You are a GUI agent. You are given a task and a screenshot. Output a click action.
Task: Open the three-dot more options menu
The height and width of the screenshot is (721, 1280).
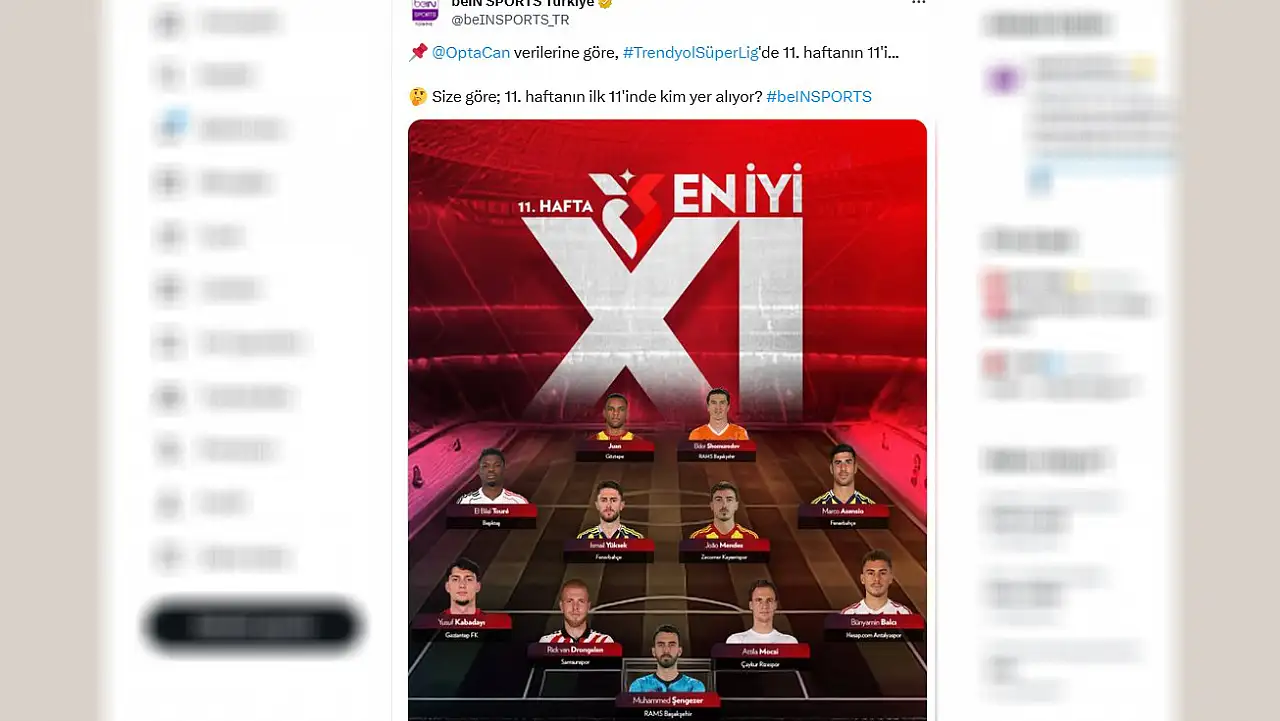(918, 3)
